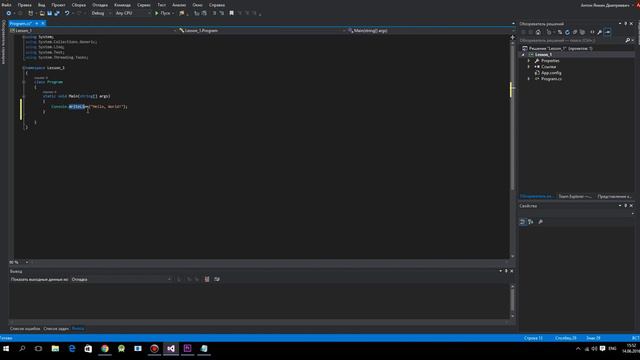
Task: Click the ENG language indicator in tray
Action: click(x=612, y=349)
